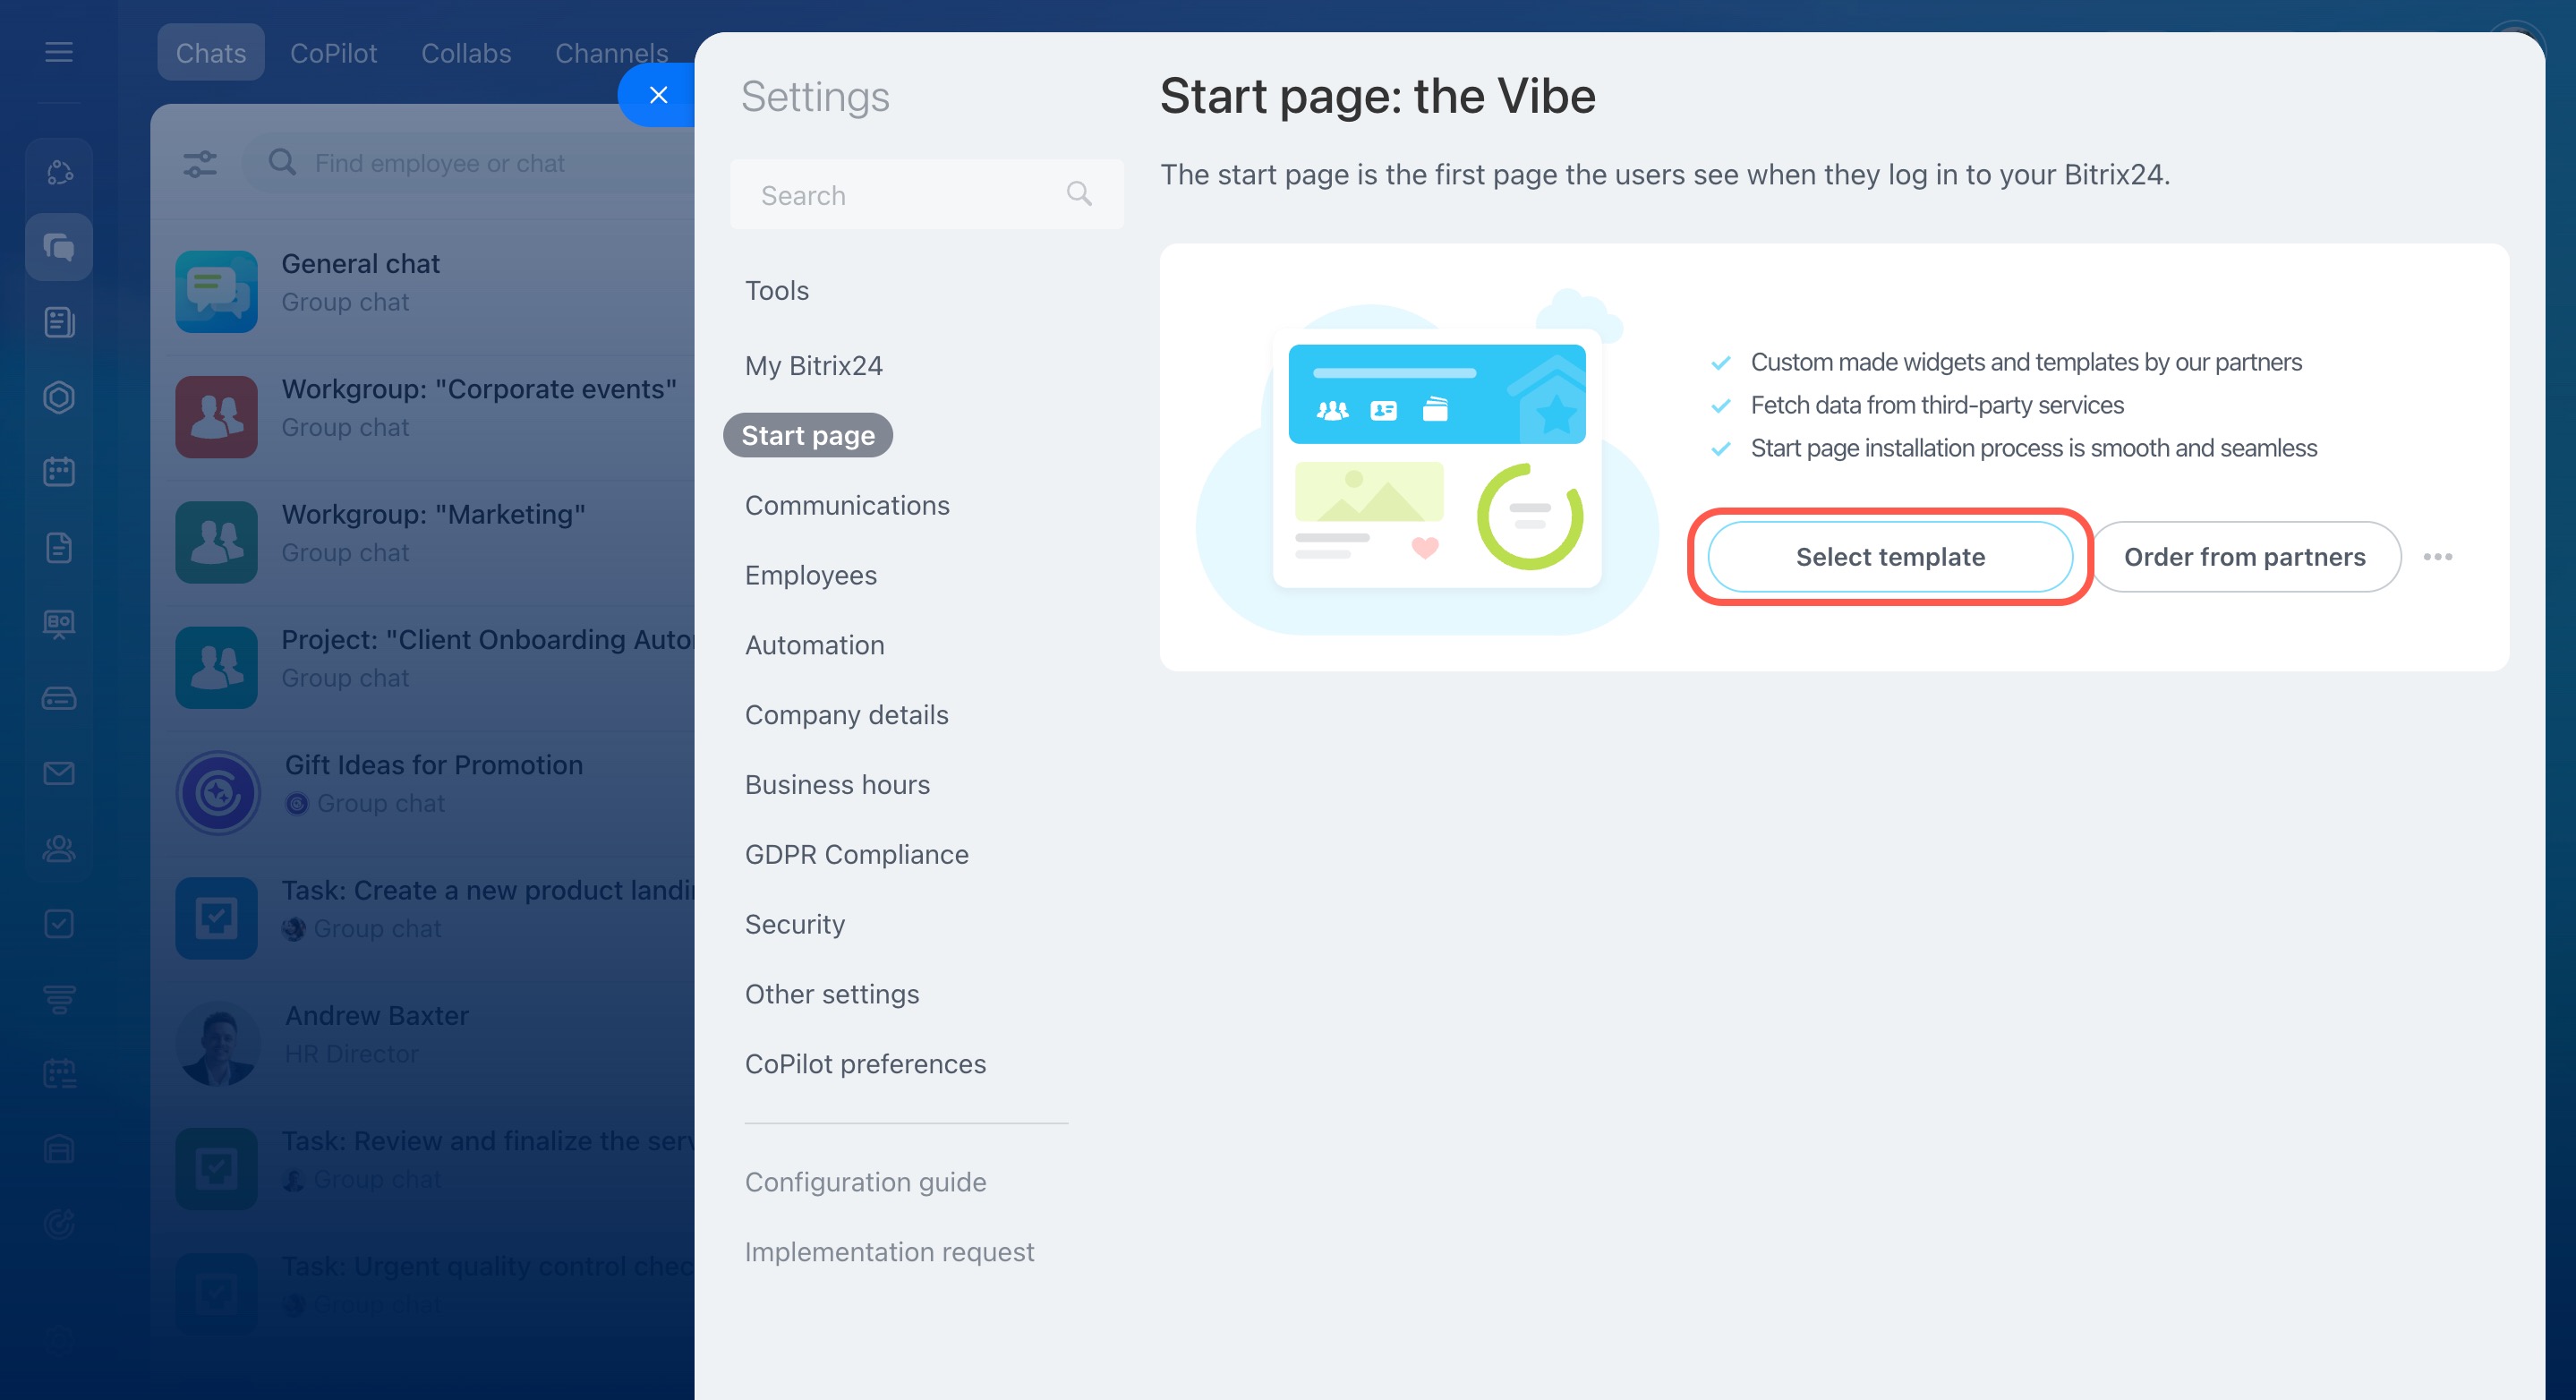This screenshot has height=1400, width=2576.
Task: Open the Implementation request link
Action: coord(889,1252)
